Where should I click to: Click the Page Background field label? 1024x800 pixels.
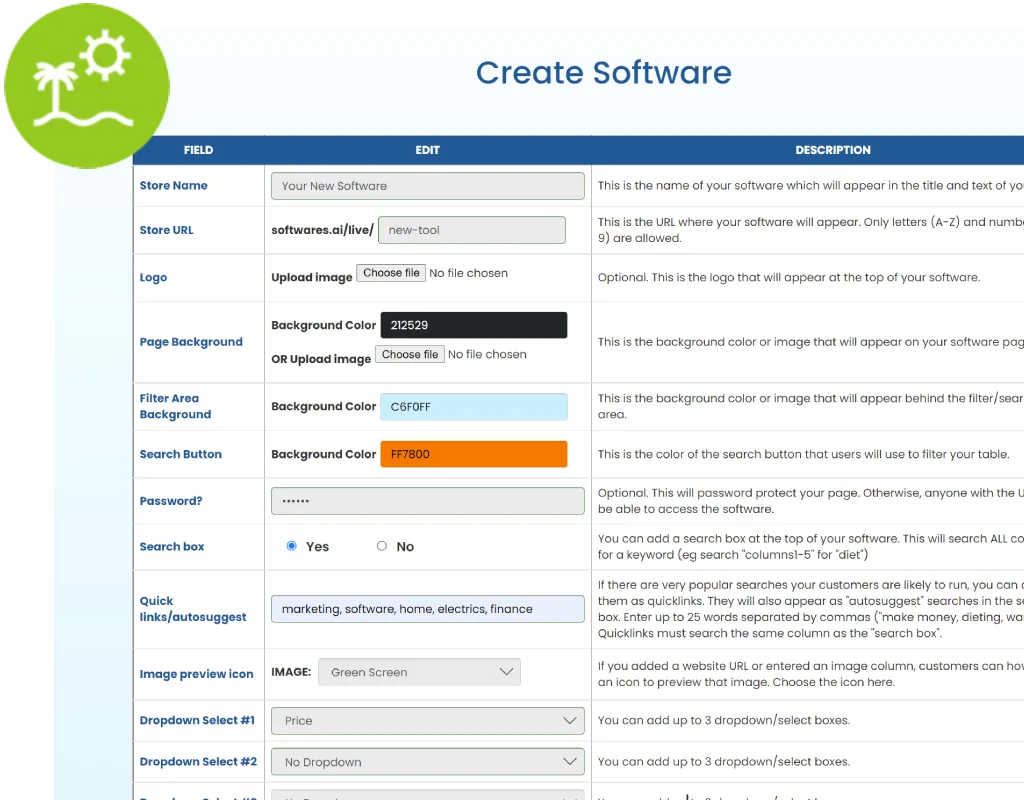pyautogui.click(x=191, y=342)
